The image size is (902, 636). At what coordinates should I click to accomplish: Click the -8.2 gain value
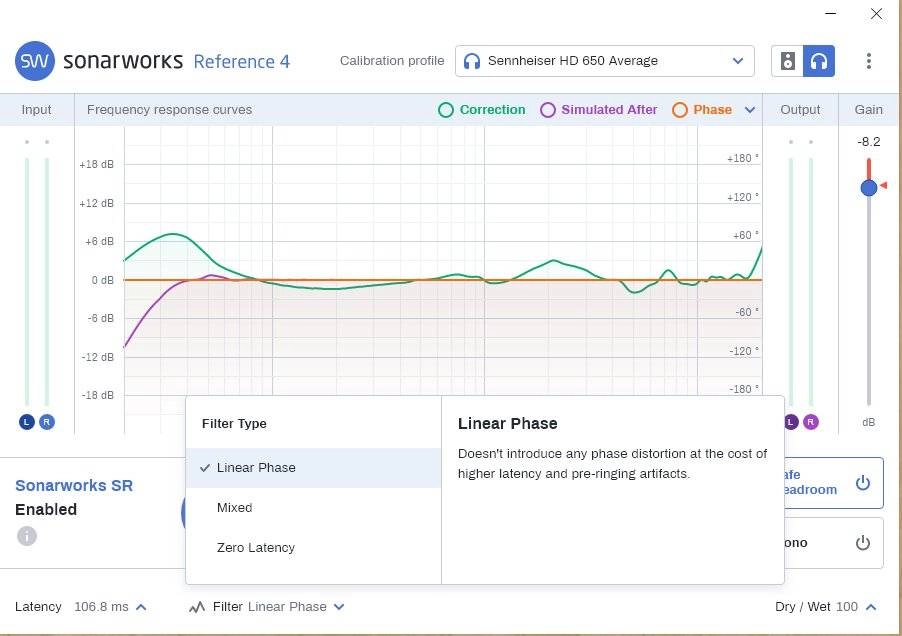(869, 142)
